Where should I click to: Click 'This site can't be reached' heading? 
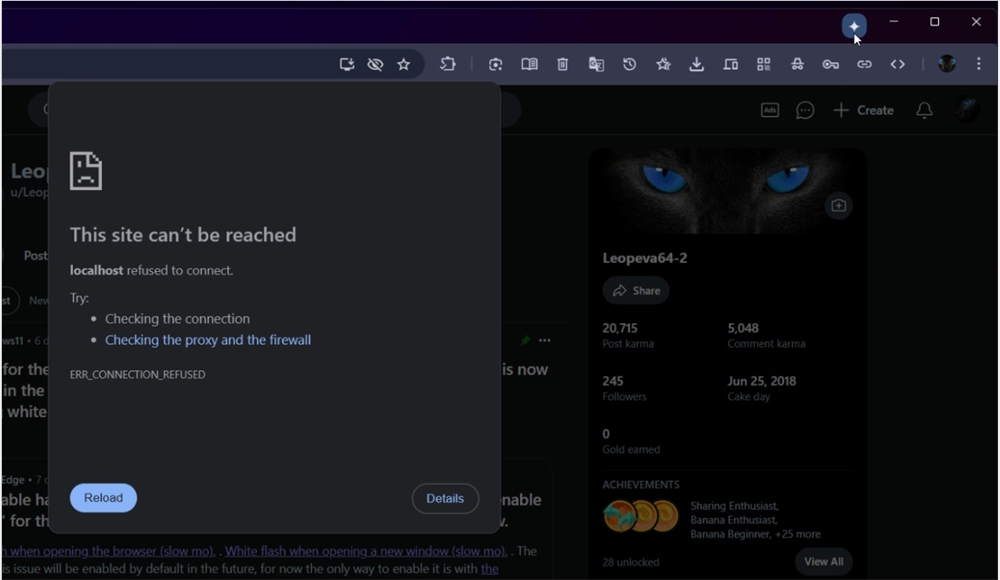(183, 235)
